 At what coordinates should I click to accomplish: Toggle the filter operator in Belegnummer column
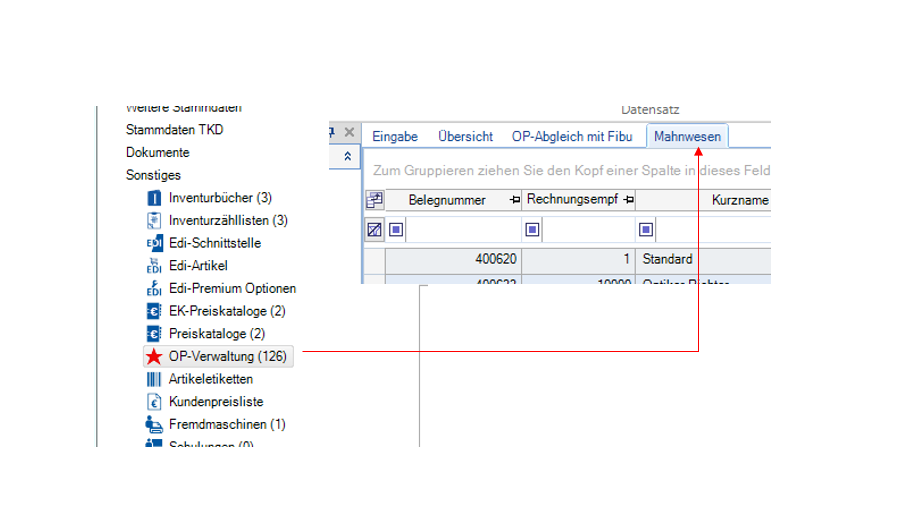[x=397, y=230]
